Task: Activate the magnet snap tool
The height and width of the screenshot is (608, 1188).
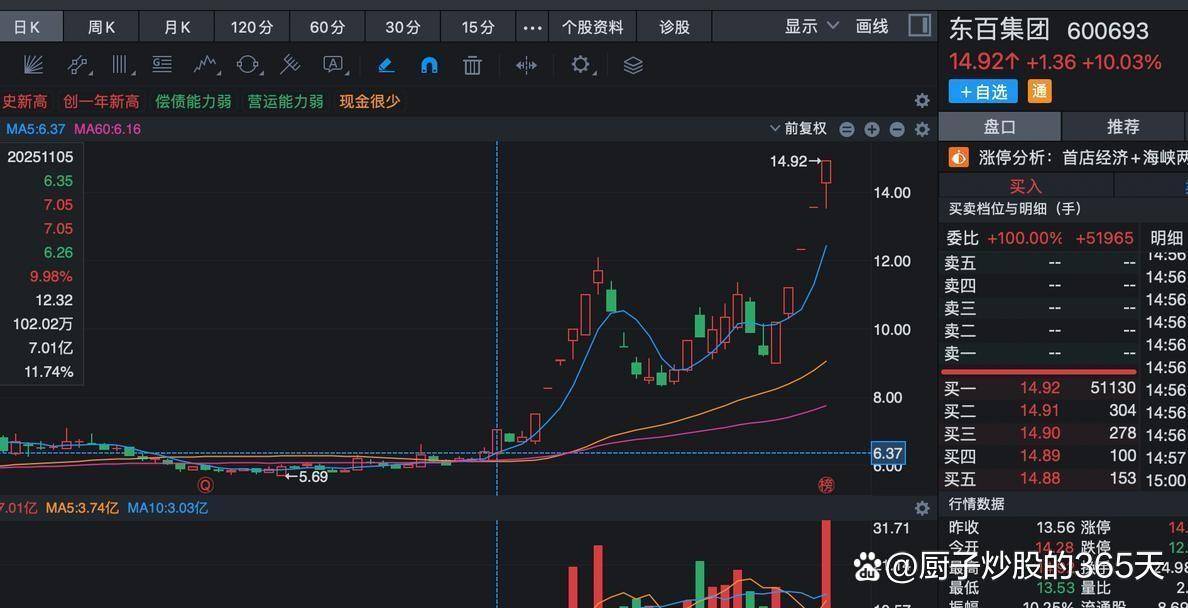Action: tap(428, 64)
